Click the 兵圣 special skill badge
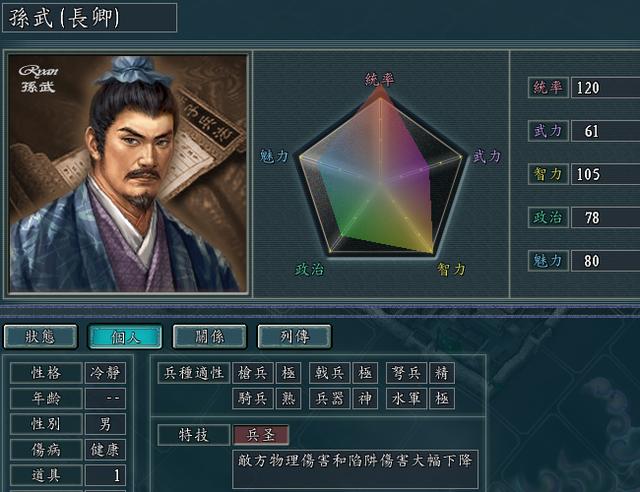Viewport: 640px width, 492px height. pos(261,435)
